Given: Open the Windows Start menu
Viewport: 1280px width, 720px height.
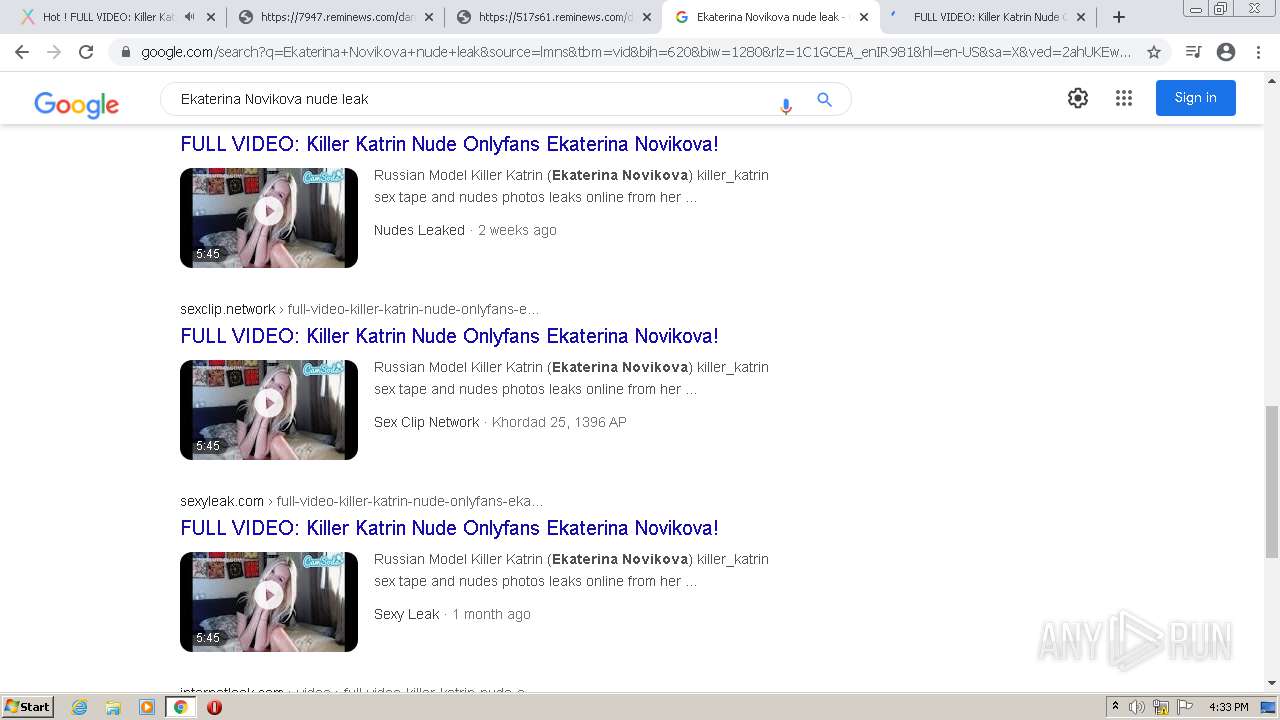Looking at the screenshot, I should [28, 707].
